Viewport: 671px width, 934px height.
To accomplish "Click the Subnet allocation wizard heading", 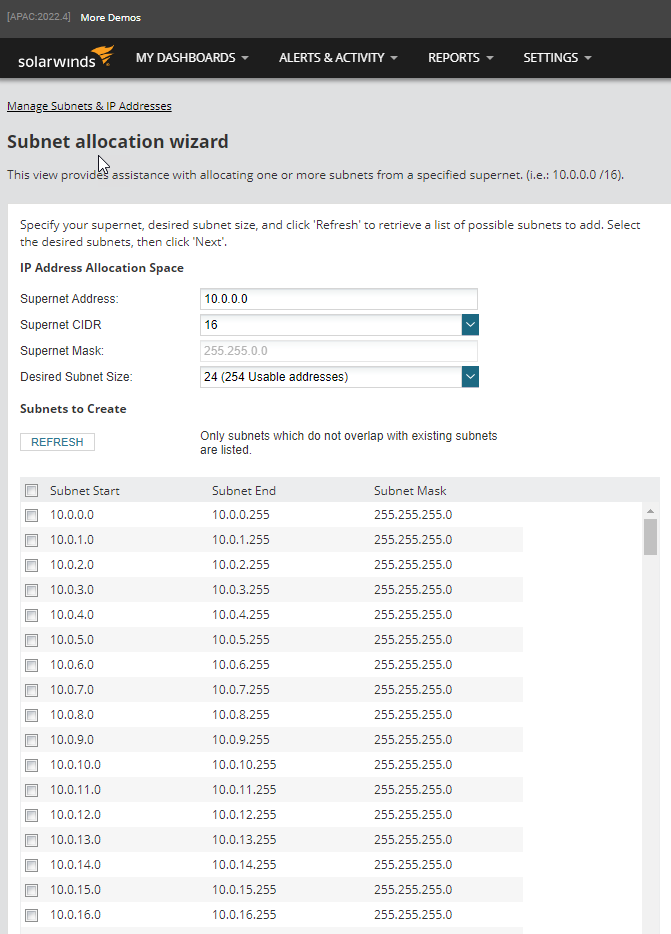I will tap(118, 142).
